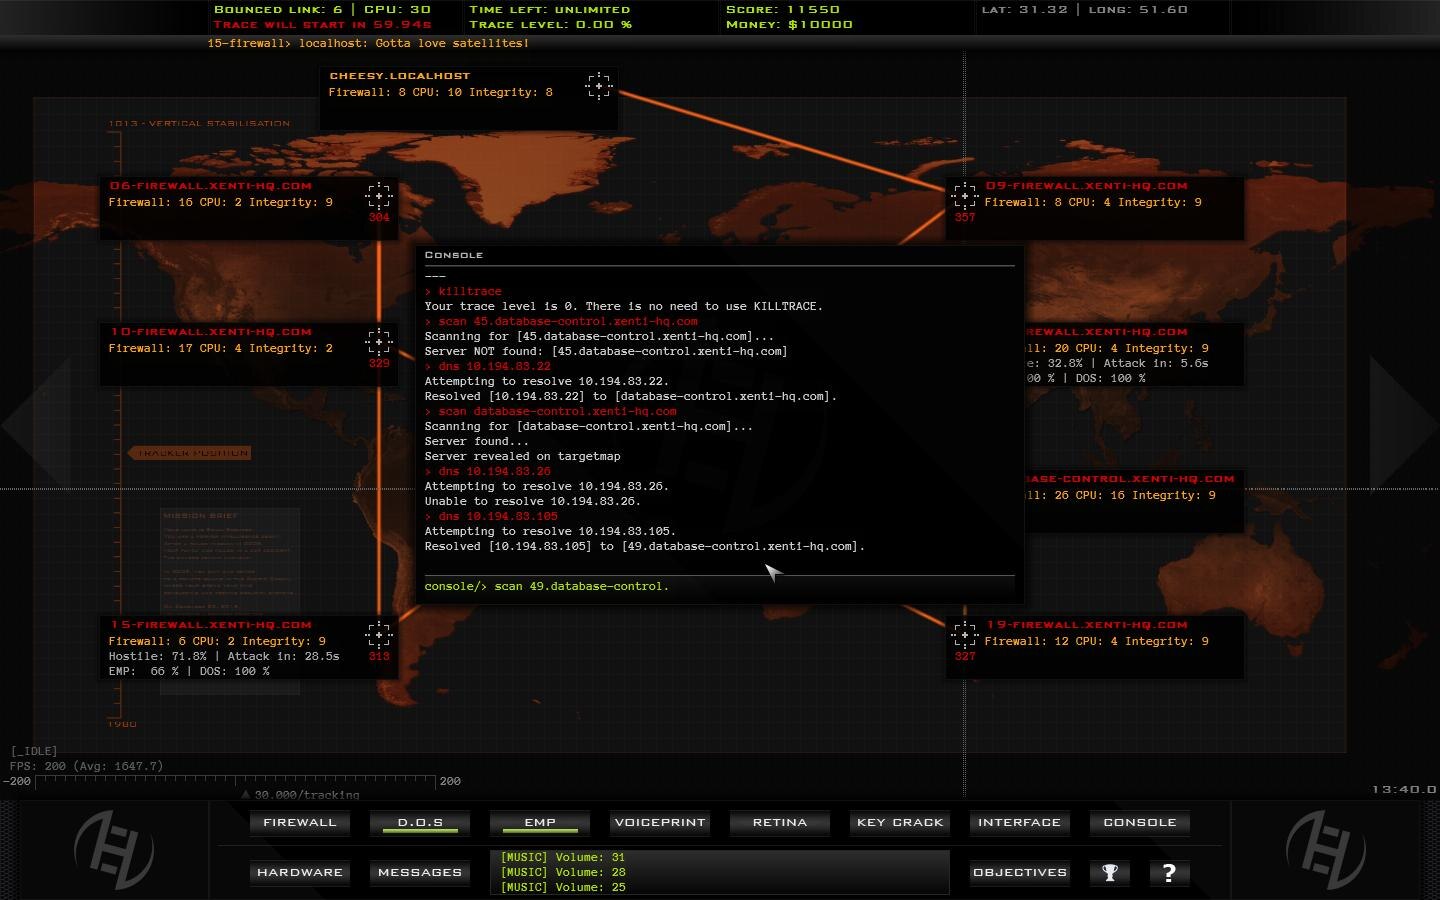Viewport: 1440px width, 900px height.
Task: Click the '[MUSIC] Volume: 25' message
Action: 563,887
